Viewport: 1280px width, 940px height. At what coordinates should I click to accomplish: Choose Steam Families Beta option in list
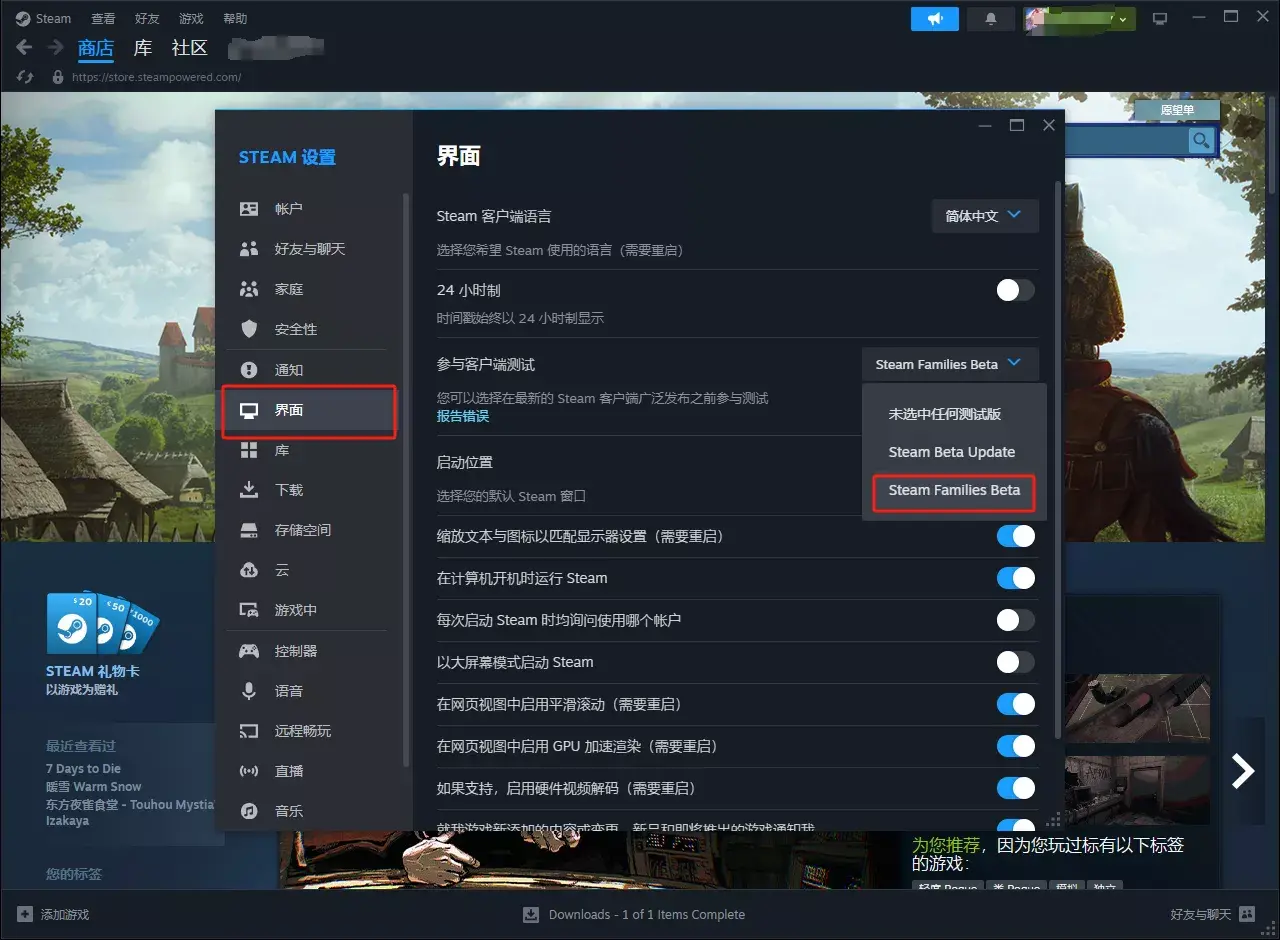(954, 490)
